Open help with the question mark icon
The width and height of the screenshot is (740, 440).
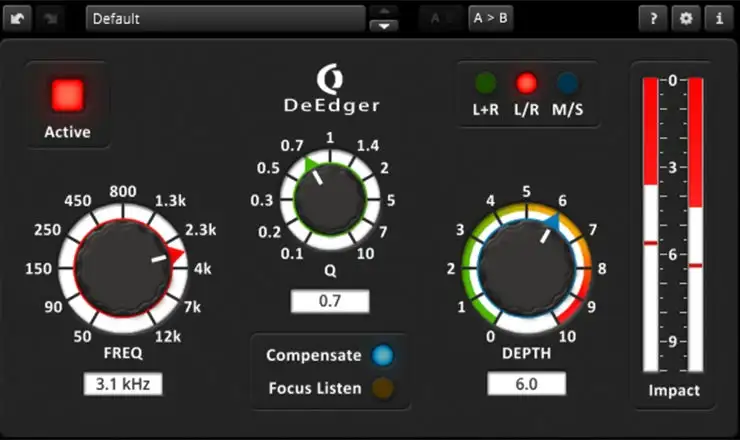[654, 19]
